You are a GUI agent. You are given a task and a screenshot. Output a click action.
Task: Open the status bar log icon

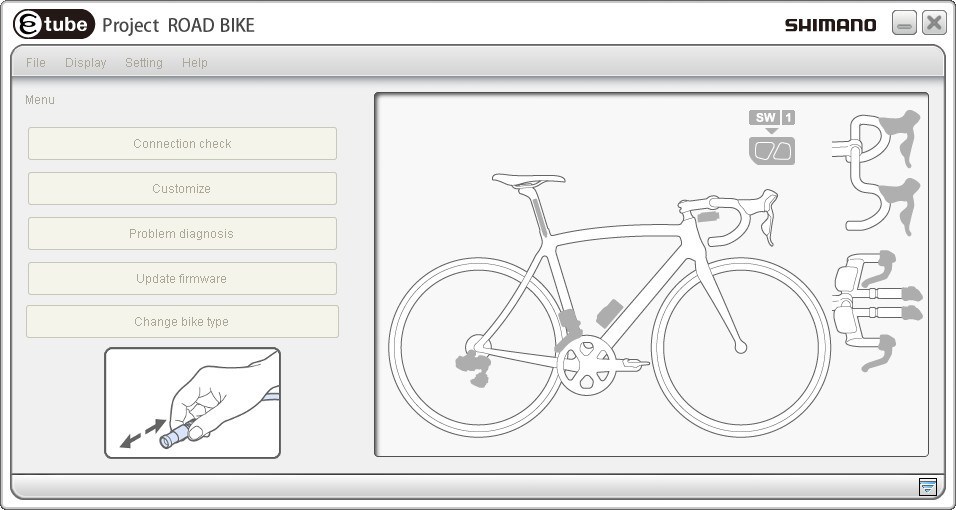pos(927,487)
